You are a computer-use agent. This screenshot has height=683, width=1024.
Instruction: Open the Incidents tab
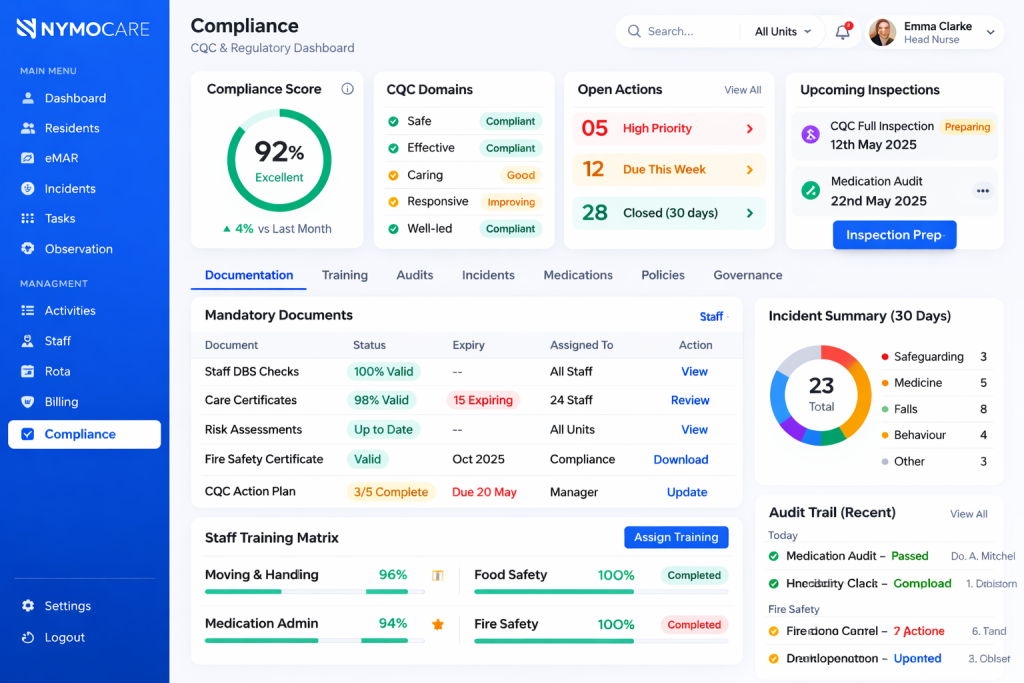point(488,275)
